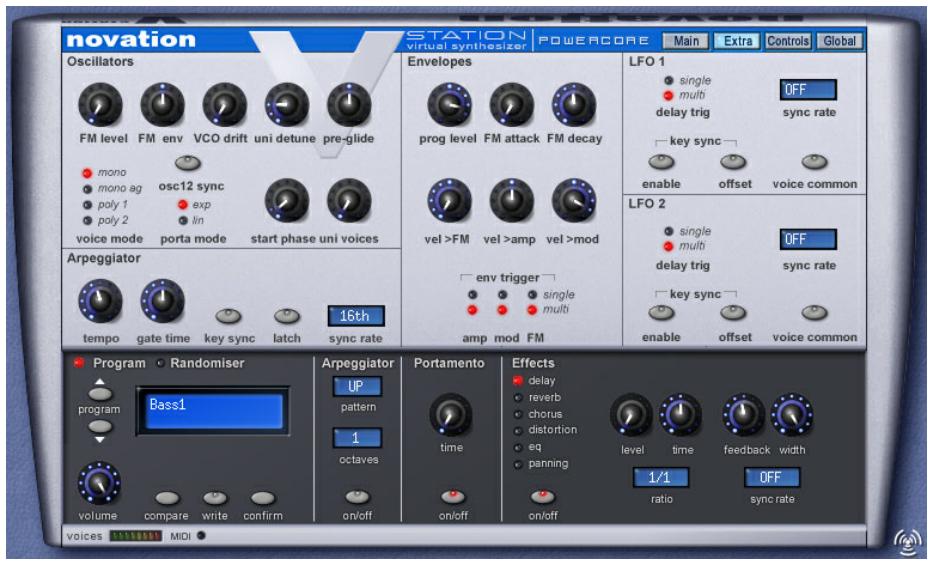
Task: Toggle LFO 1 voice common button
Action: pos(814,162)
